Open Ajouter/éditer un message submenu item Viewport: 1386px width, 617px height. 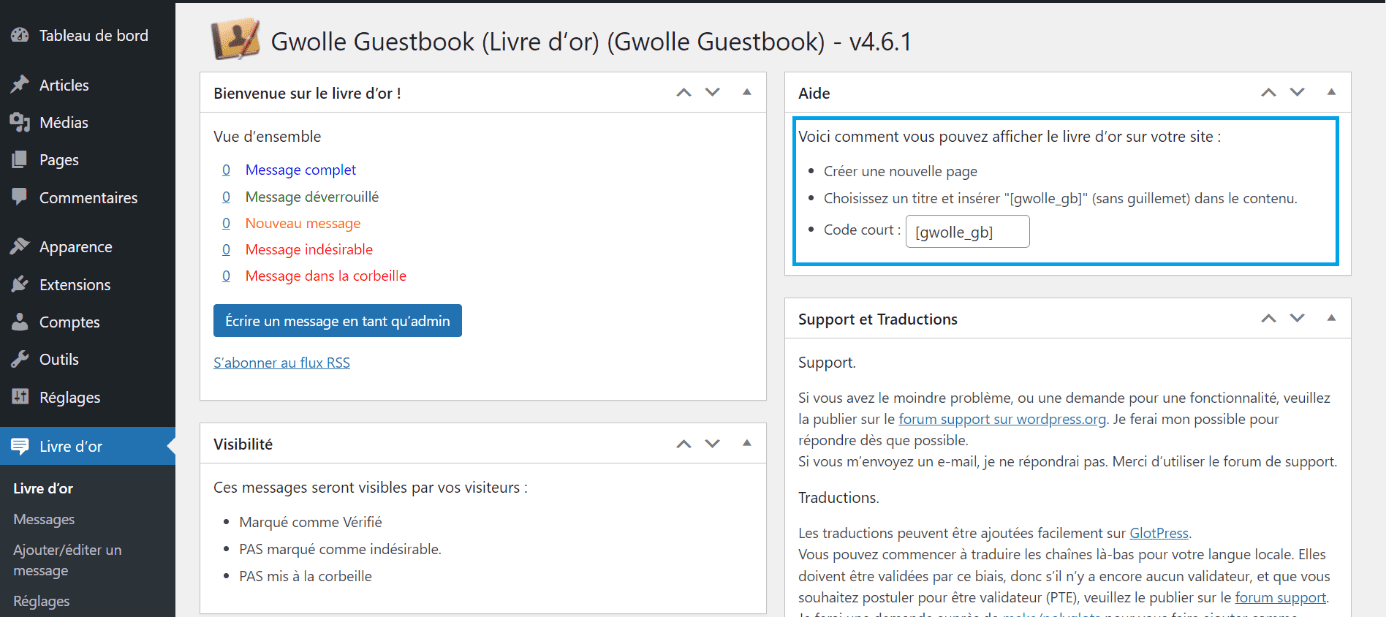point(67,560)
